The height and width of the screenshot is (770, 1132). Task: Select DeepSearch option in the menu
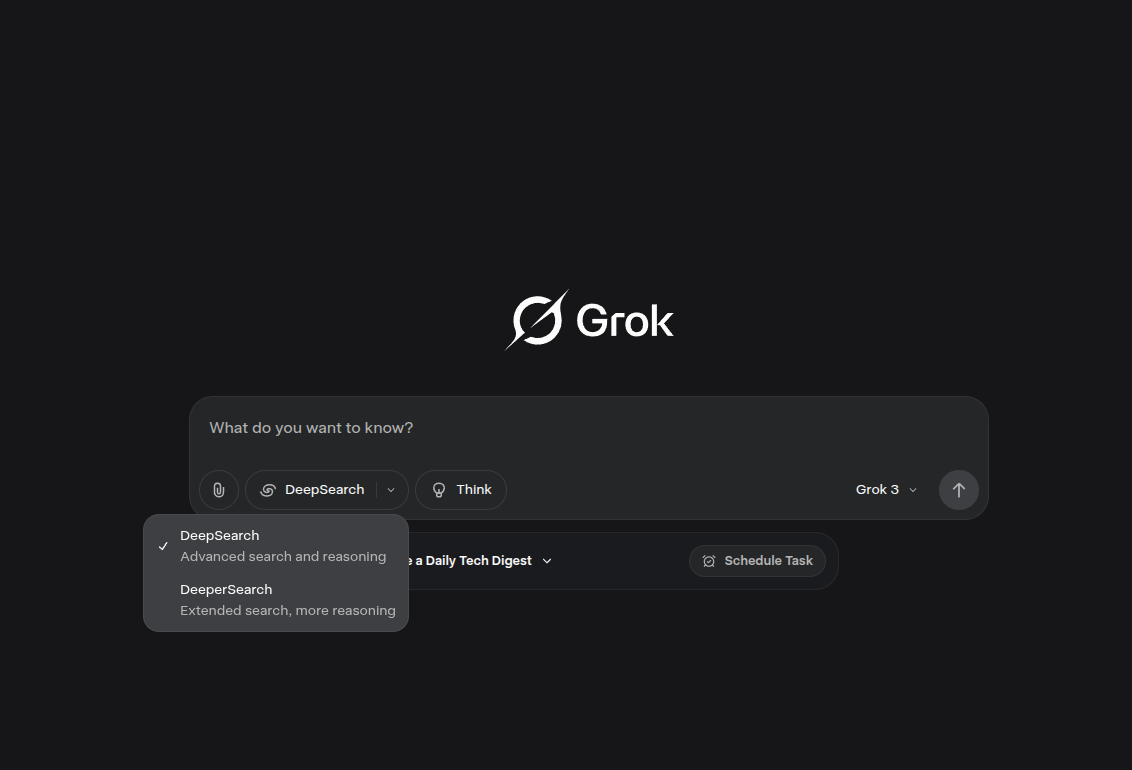[276, 546]
